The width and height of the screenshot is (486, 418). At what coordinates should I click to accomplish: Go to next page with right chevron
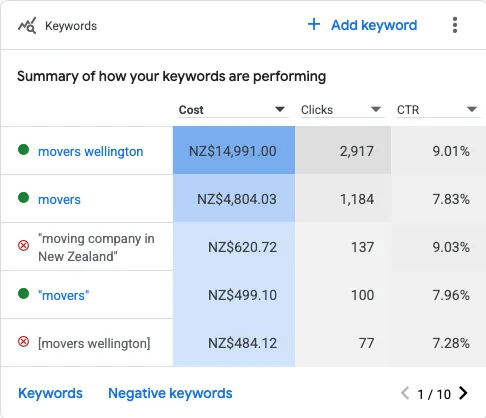(463, 393)
